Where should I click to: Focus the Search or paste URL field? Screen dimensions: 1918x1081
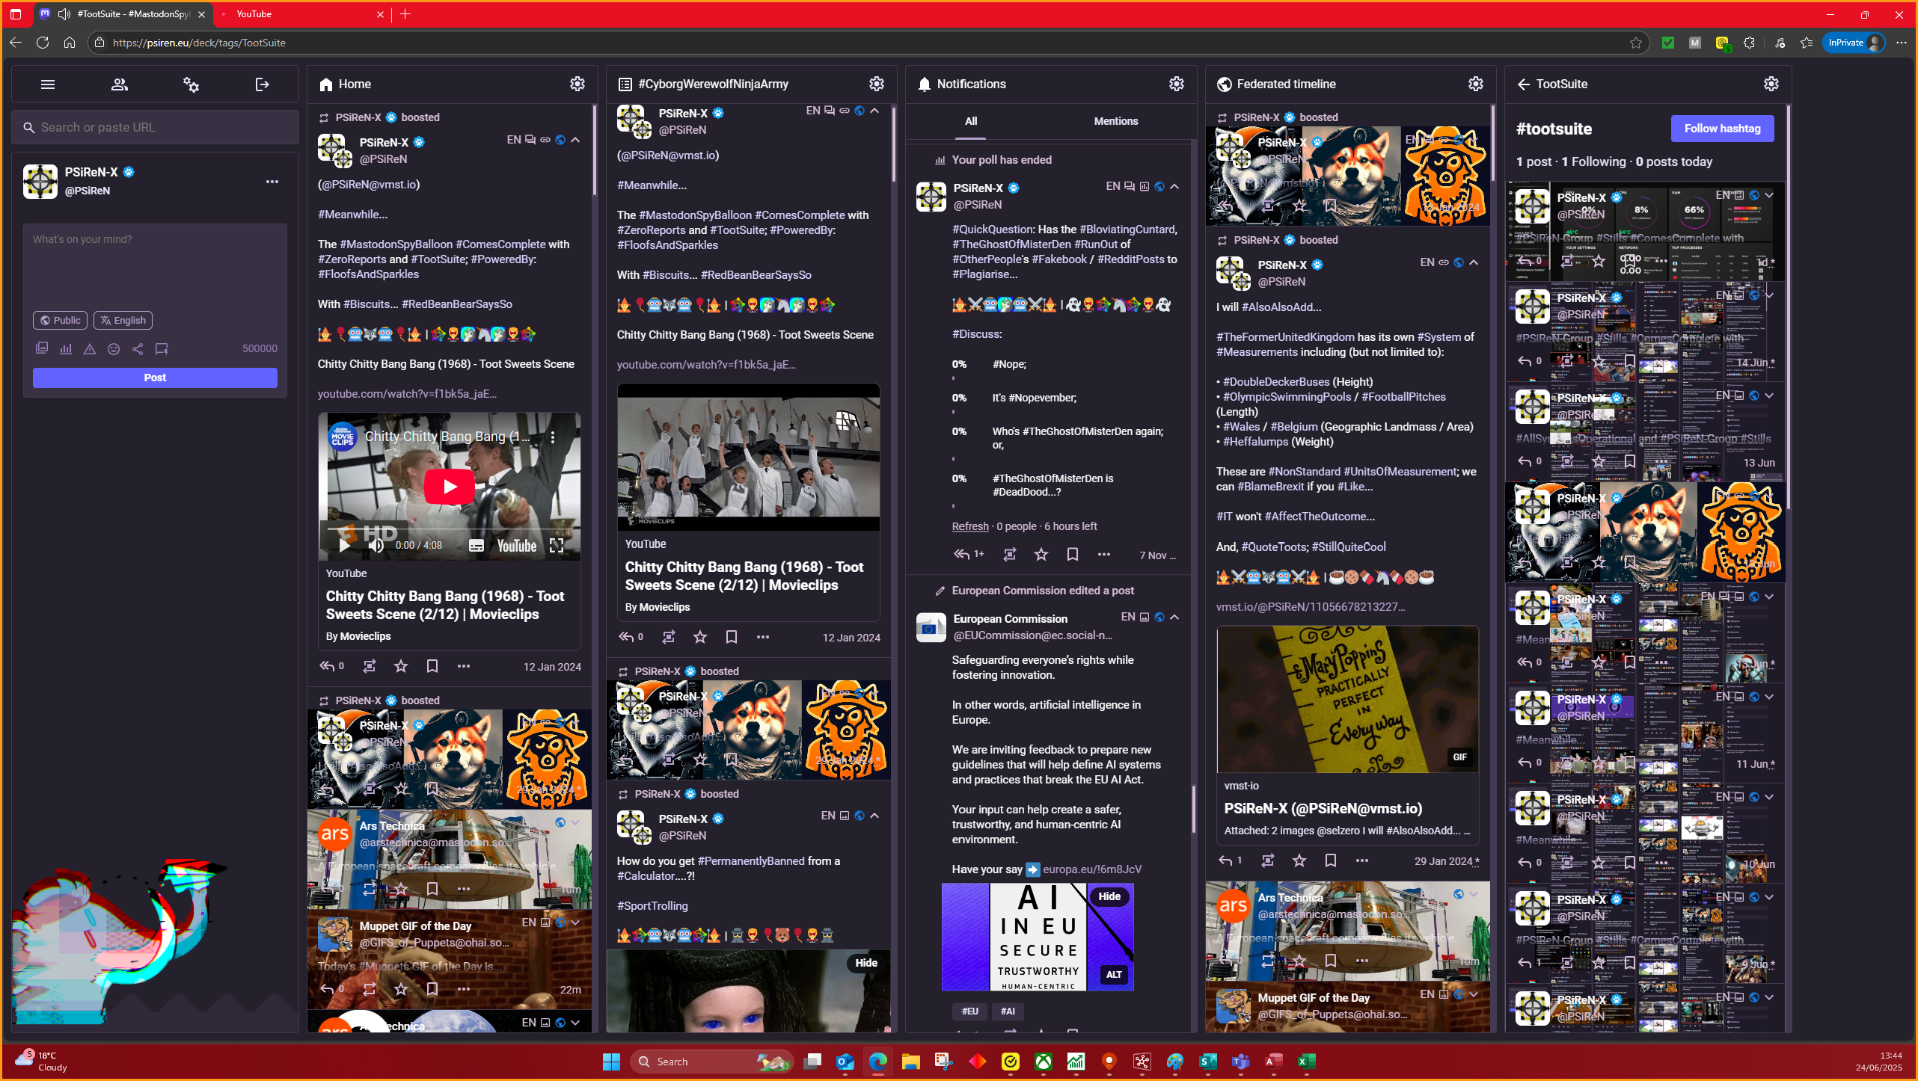coord(155,128)
